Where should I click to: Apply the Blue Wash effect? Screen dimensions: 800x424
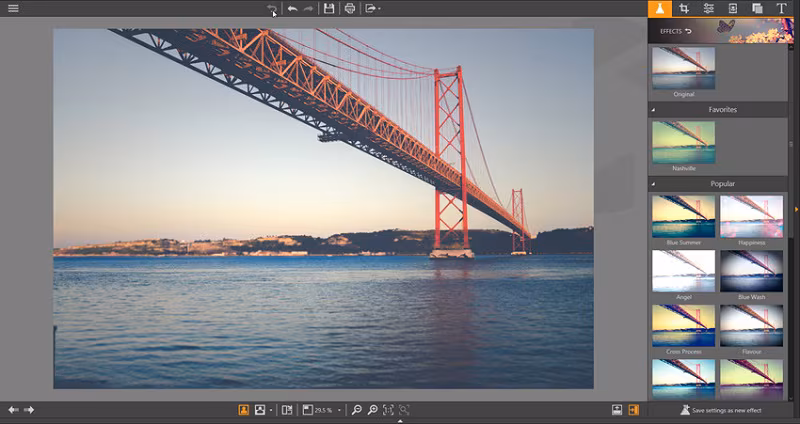tap(751, 271)
